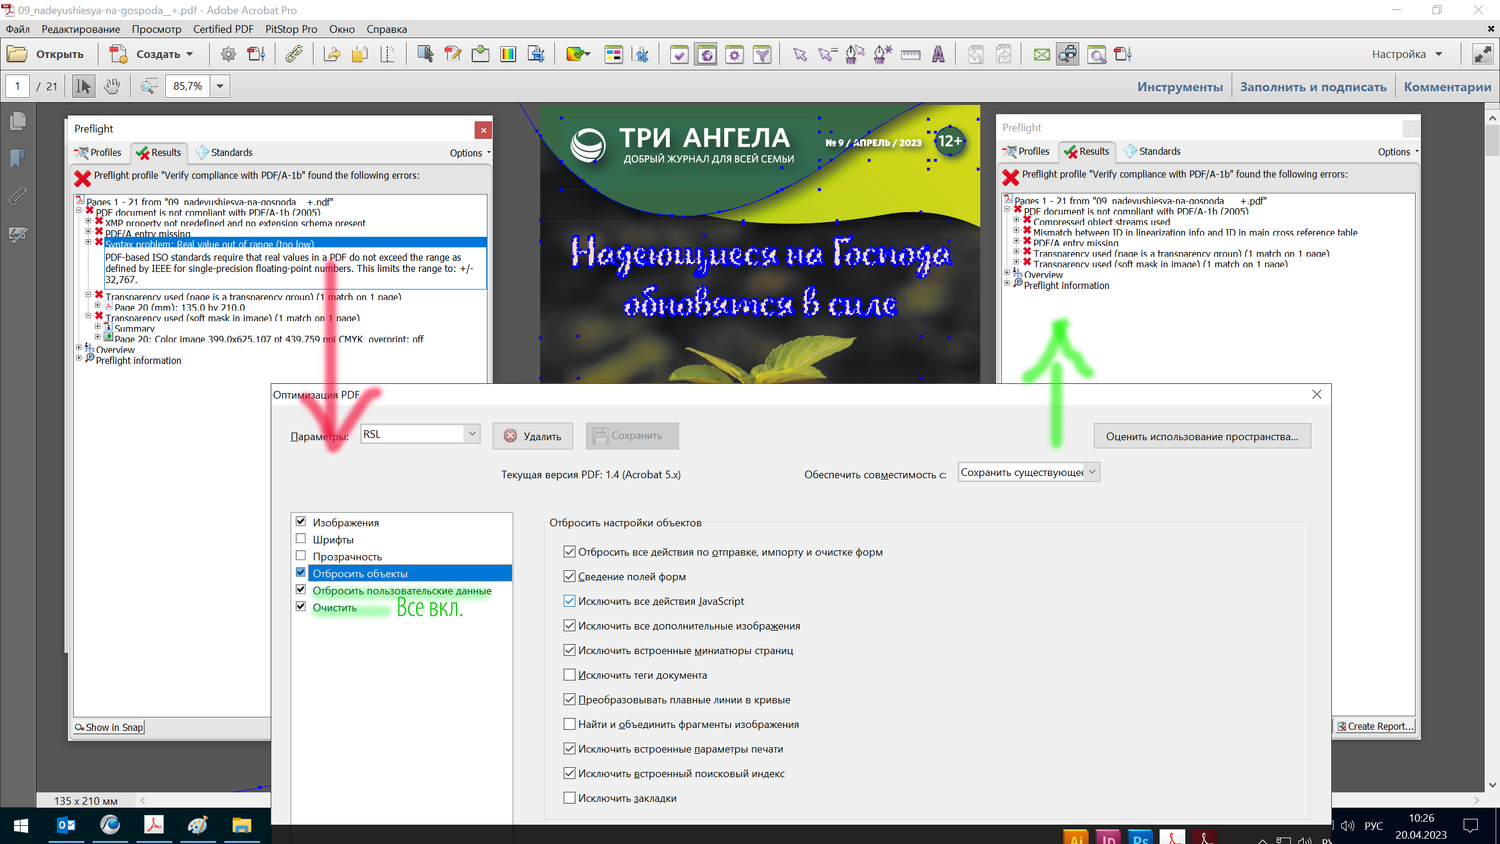
Task: Click 'Оценить использование пространства...' button
Action: tap(1201, 436)
